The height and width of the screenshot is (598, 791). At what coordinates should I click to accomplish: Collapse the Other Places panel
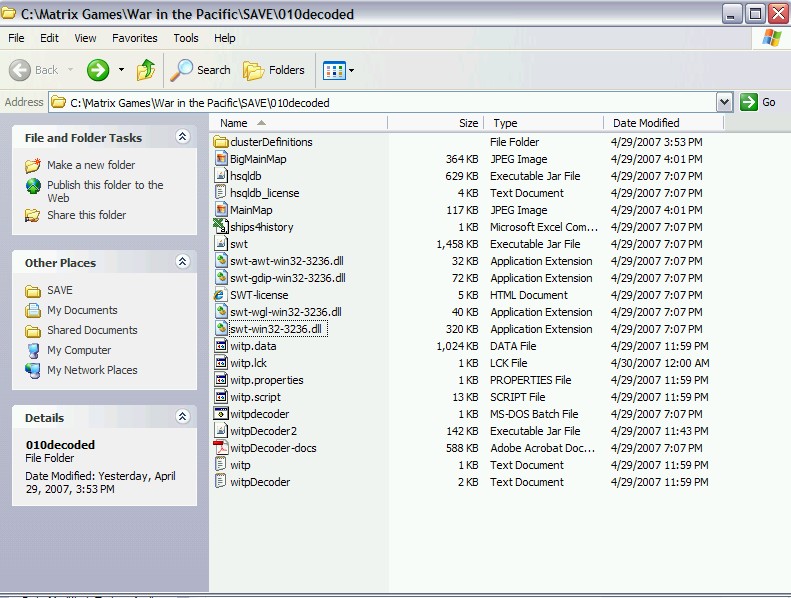[182, 262]
